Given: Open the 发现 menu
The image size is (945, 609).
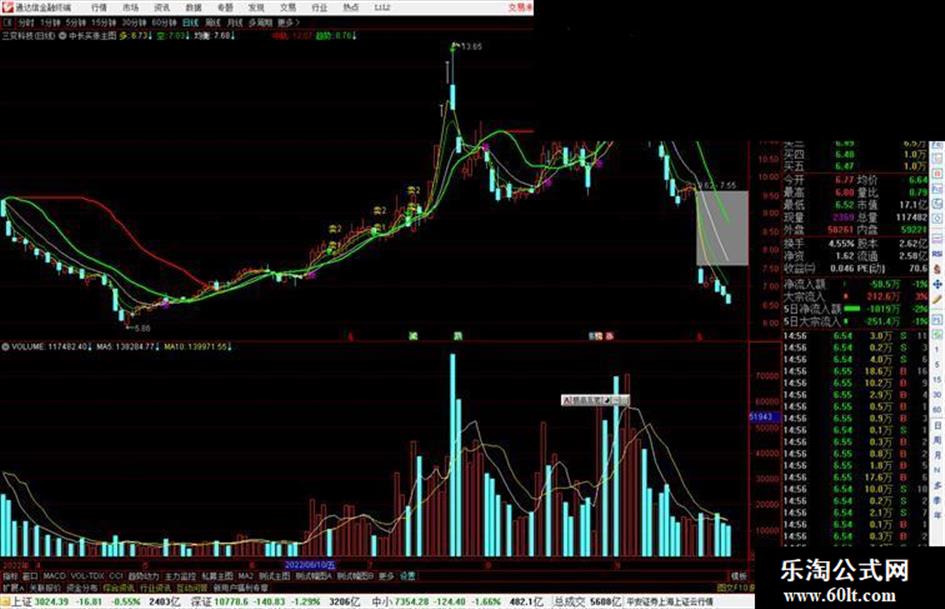Looking at the screenshot, I should point(256,7).
